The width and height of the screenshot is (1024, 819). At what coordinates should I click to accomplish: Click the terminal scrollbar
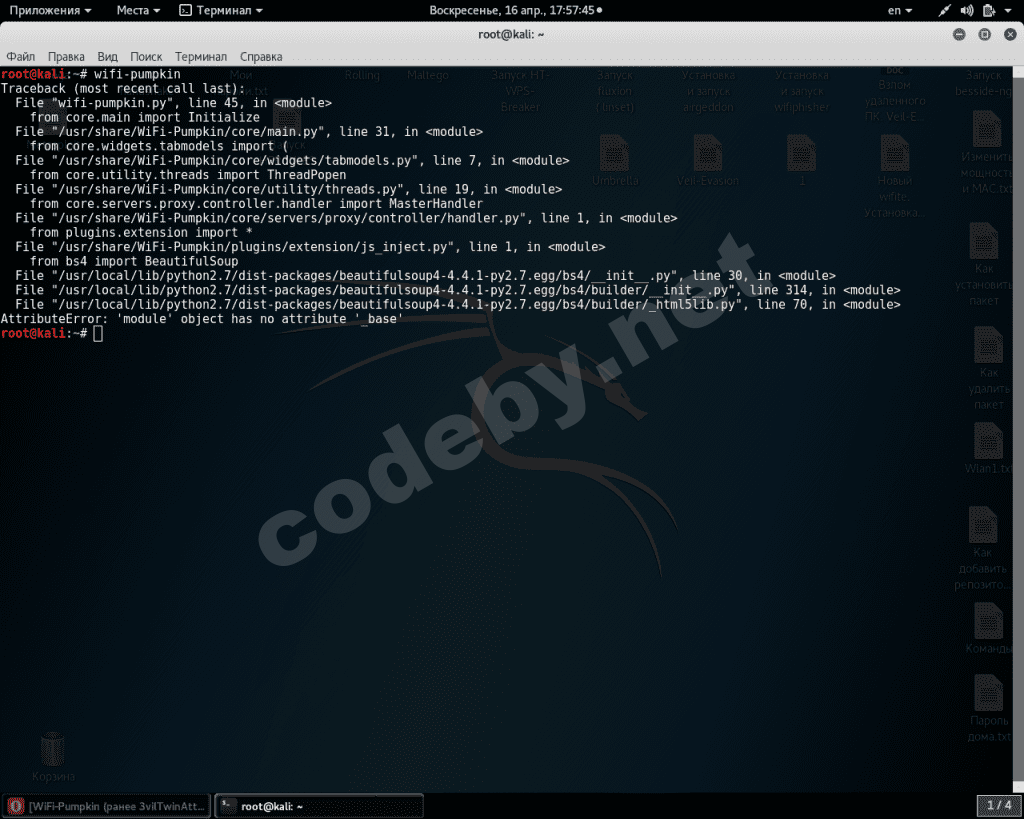tap(1018, 428)
